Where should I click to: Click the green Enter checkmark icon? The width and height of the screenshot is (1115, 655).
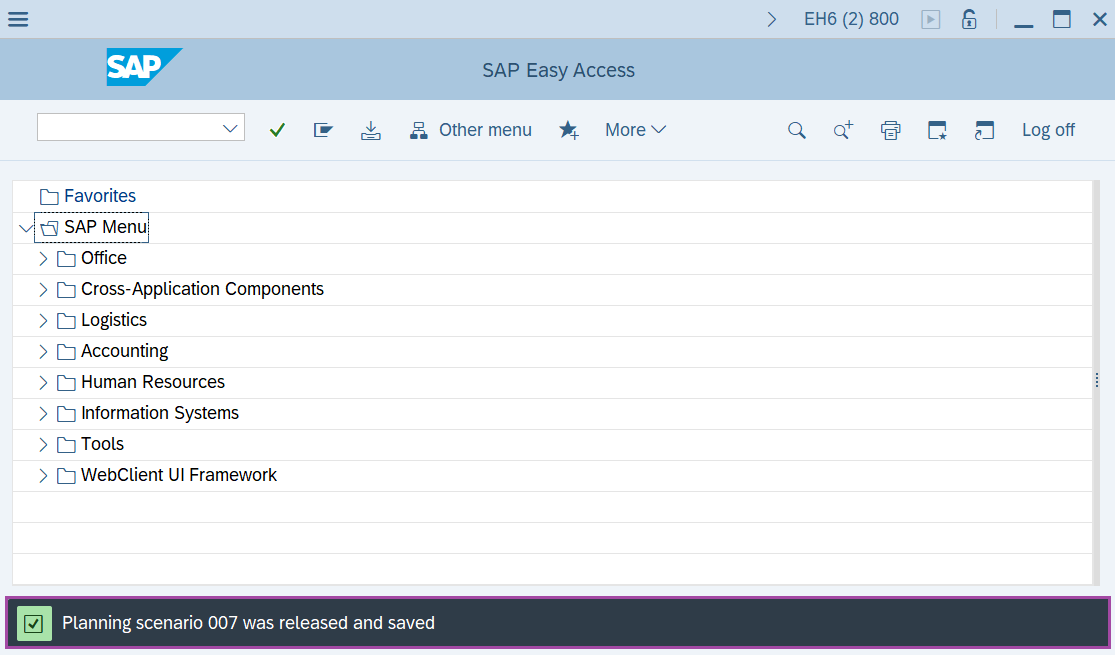point(277,130)
